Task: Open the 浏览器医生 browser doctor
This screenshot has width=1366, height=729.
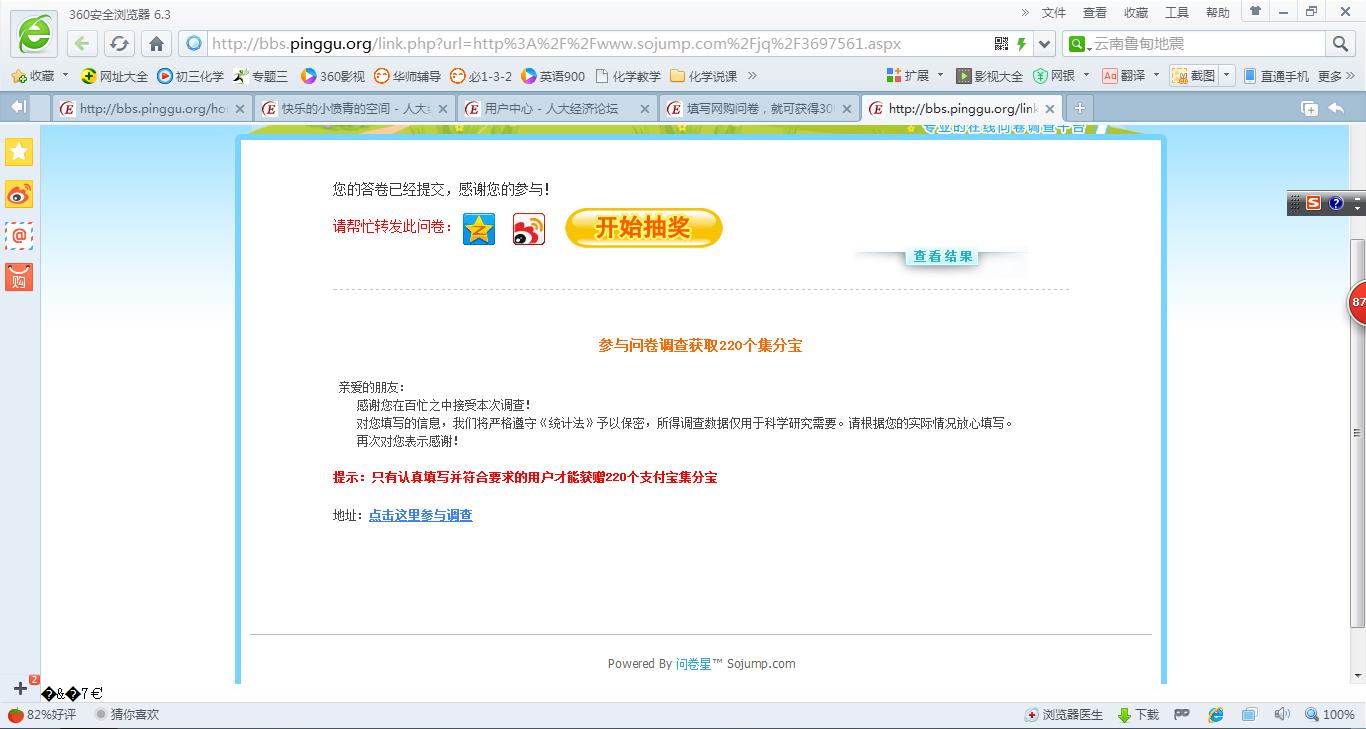Action: (1064, 715)
